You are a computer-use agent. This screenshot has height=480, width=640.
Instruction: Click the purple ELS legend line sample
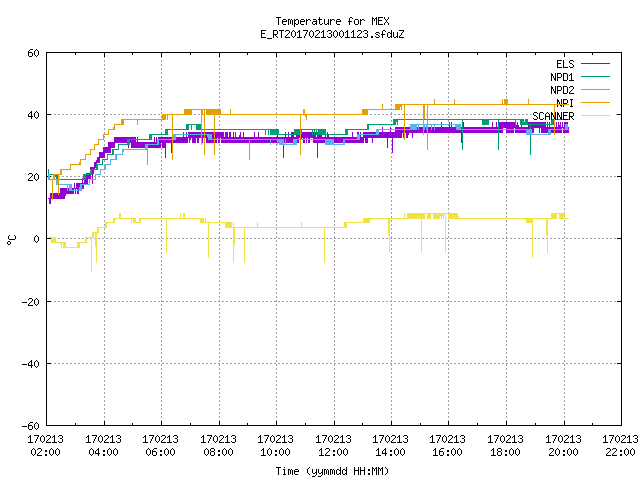pos(595,64)
